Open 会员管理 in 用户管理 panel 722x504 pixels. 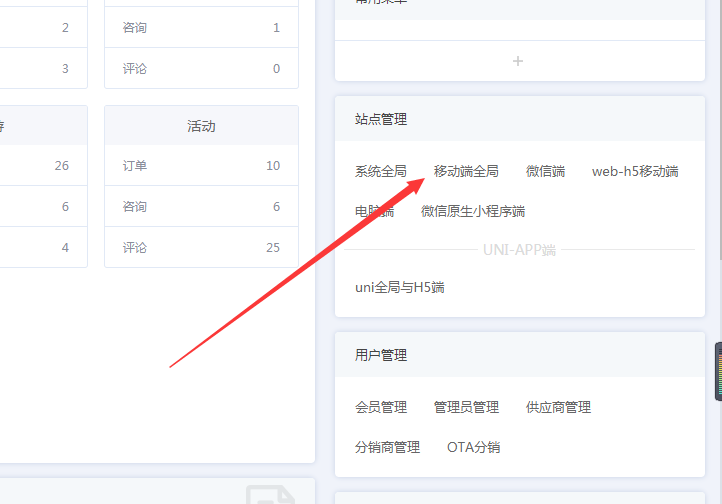click(381, 407)
